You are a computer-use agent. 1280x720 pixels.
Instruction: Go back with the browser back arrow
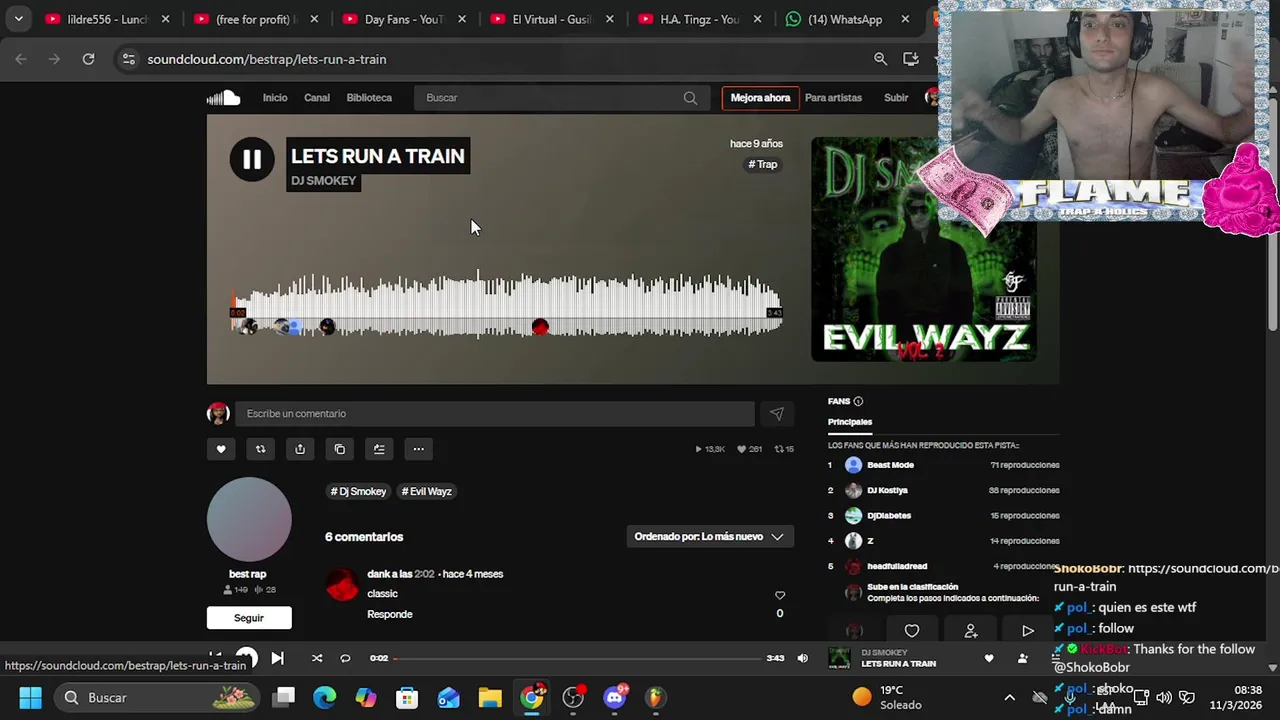pos(21,59)
